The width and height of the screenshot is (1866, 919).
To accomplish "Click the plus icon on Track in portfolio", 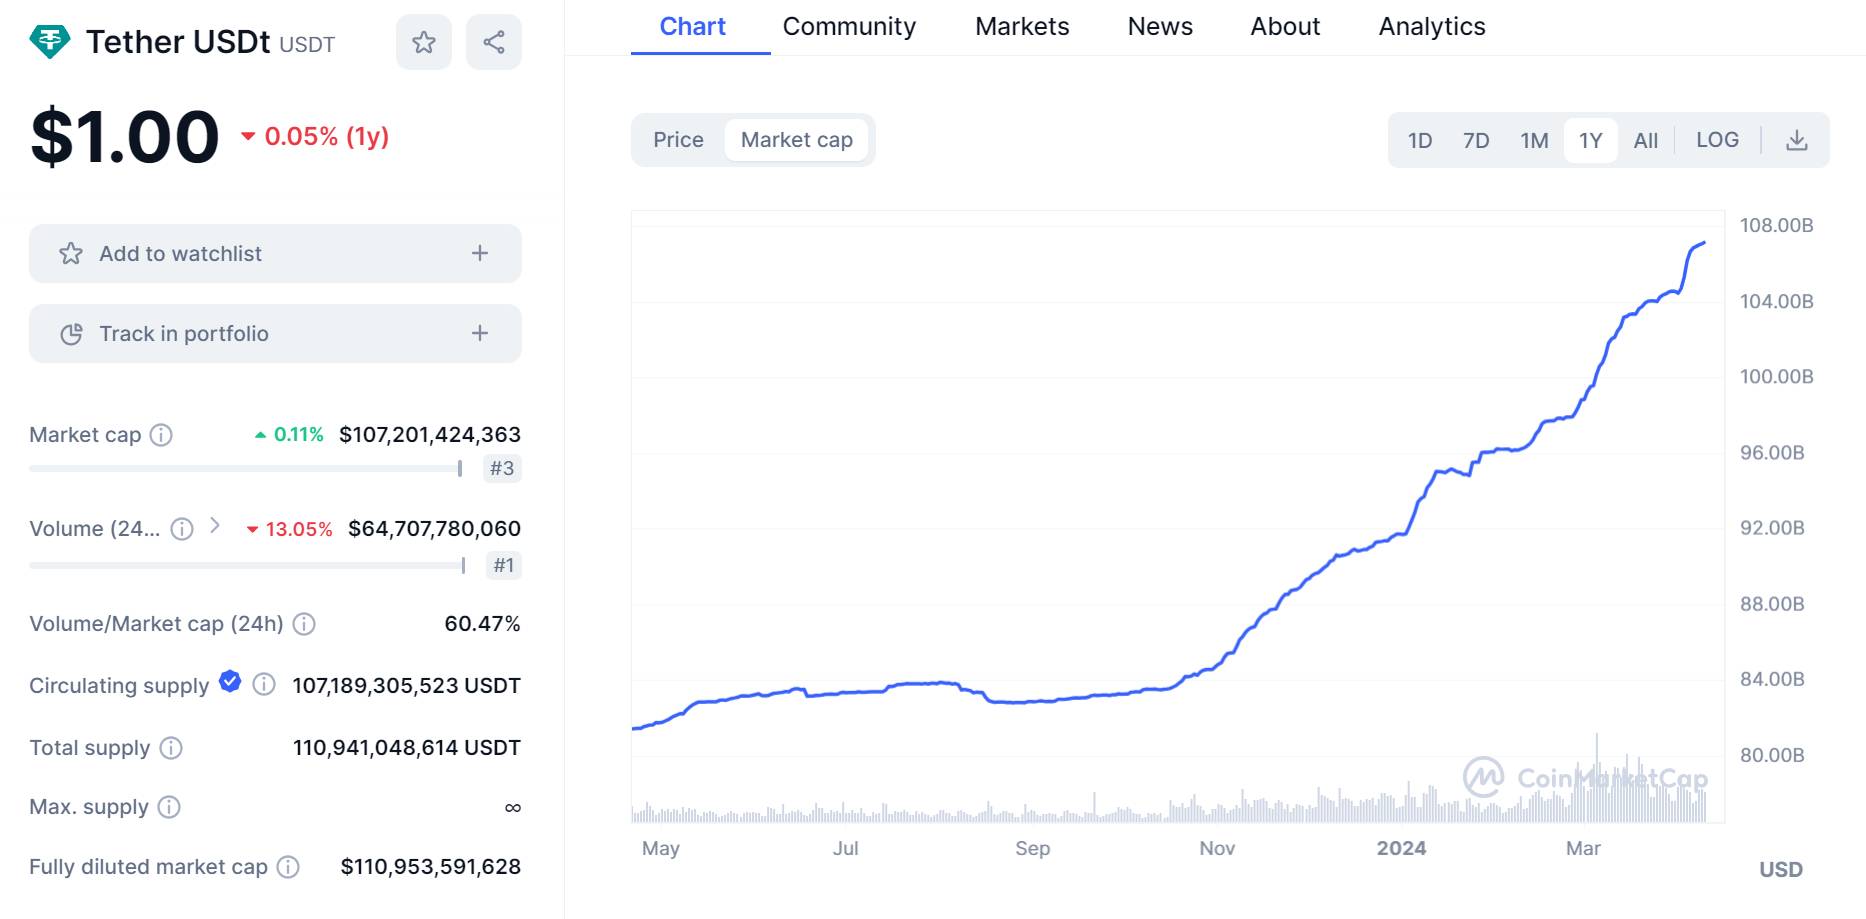I will point(480,334).
